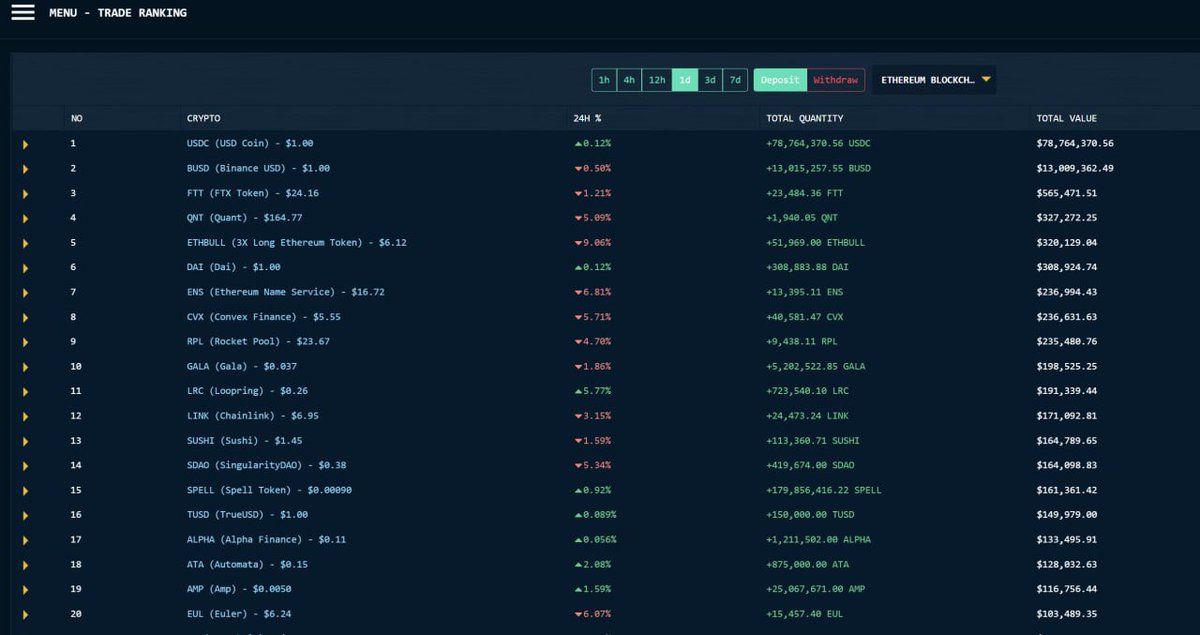Open RPL (Rocket Pool) entry
This screenshot has height=635, width=1200.
[x=258, y=341]
